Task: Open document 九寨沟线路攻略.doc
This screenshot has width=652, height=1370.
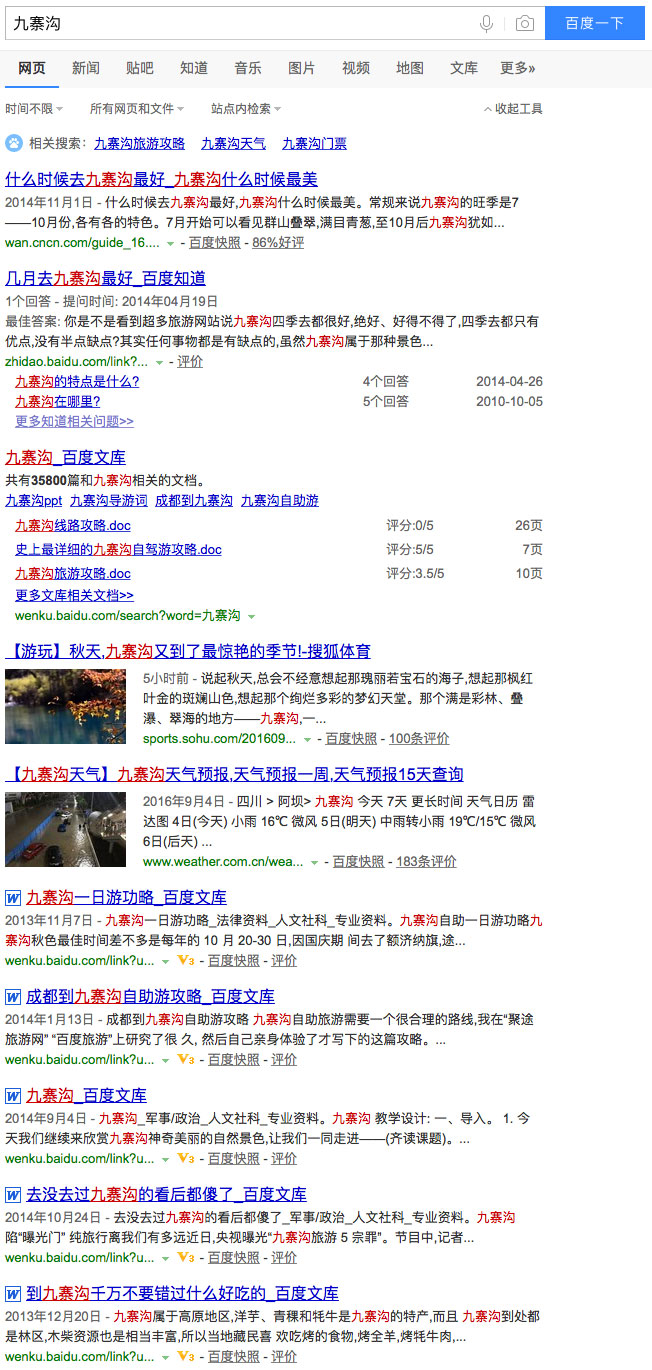Action: (73, 525)
